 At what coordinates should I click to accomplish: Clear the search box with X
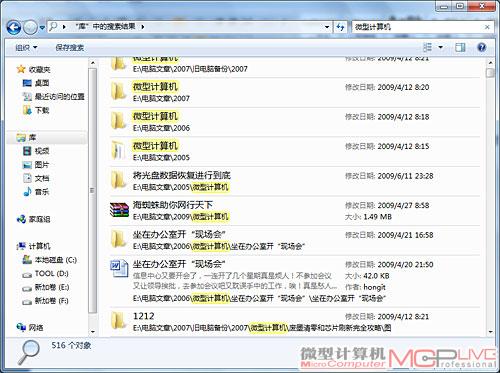[487, 27]
